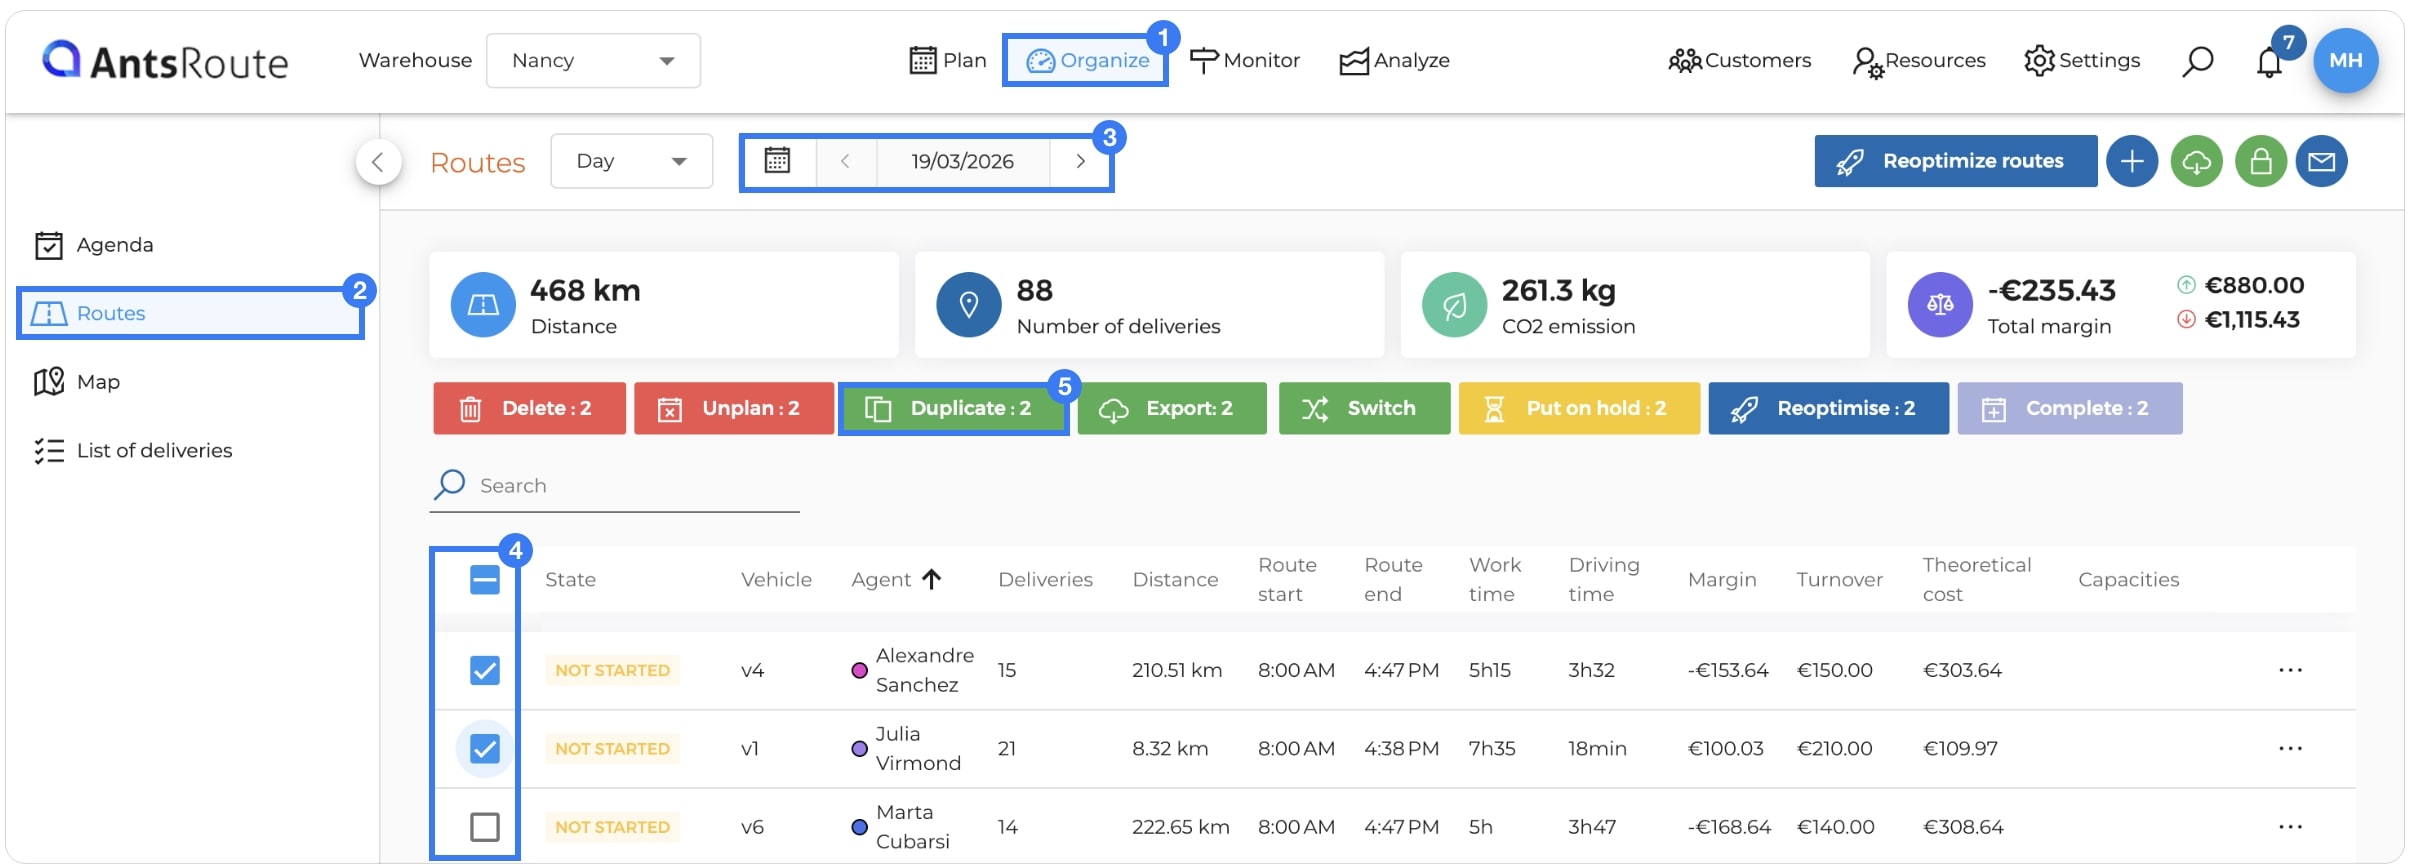Click the routes Search input field
The width and height of the screenshot is (2410, 868).
pos(614,486)
